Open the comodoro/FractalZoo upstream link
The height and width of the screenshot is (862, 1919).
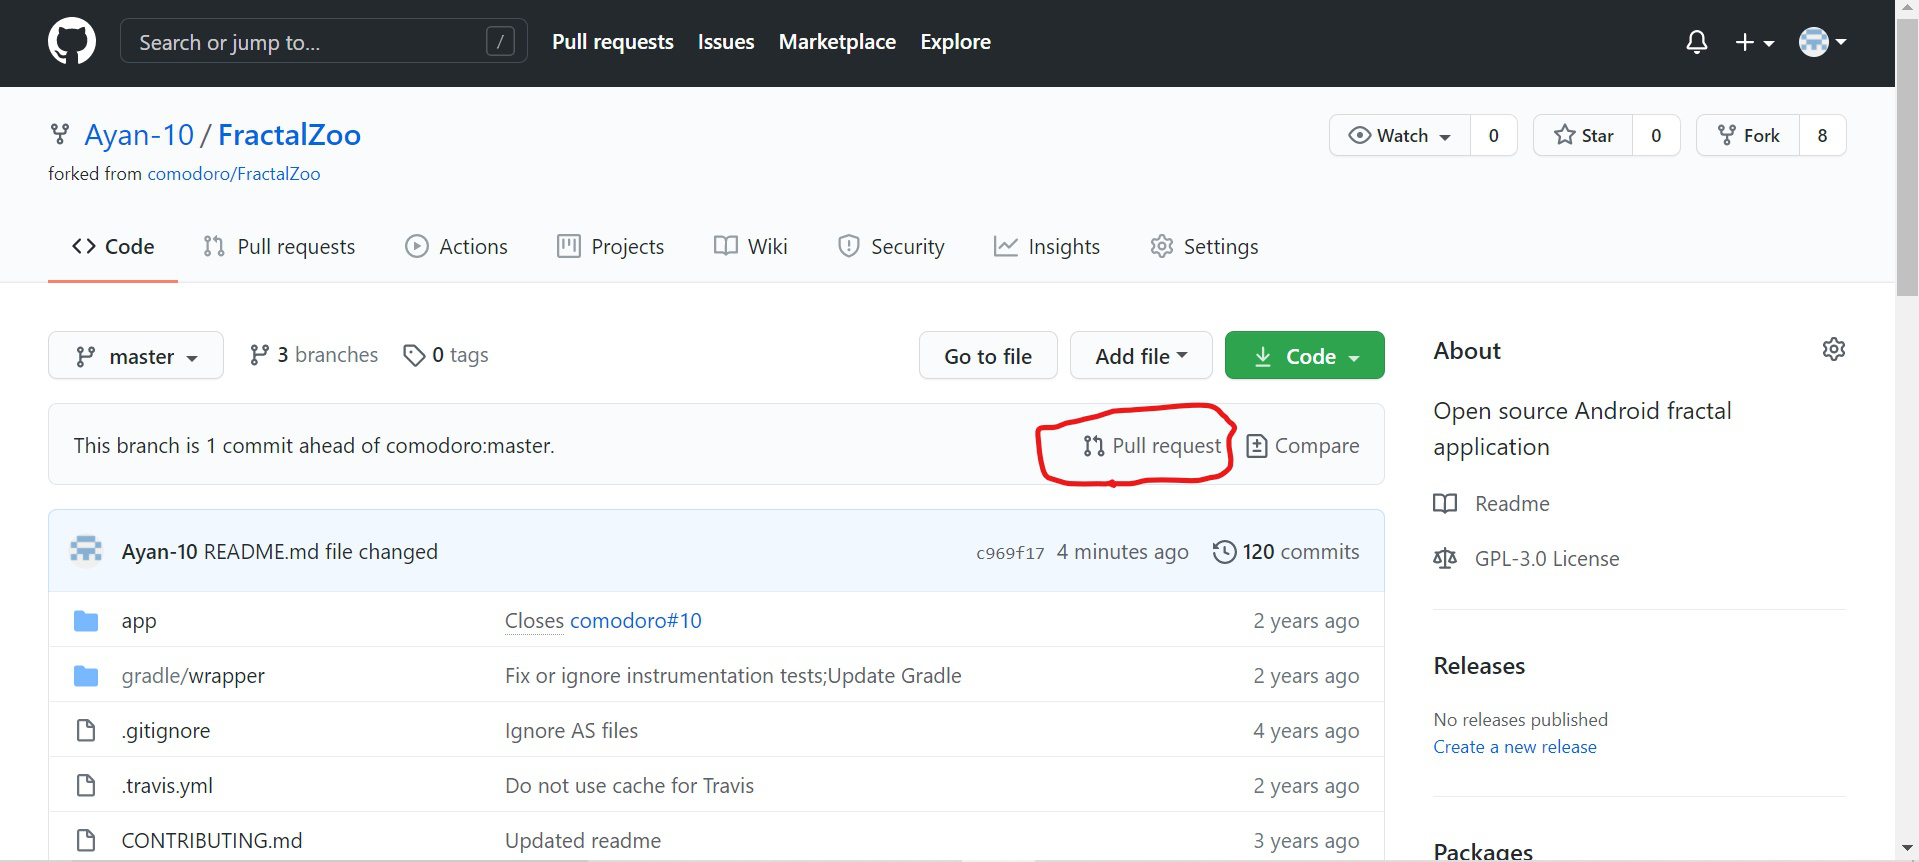point(234,174)
